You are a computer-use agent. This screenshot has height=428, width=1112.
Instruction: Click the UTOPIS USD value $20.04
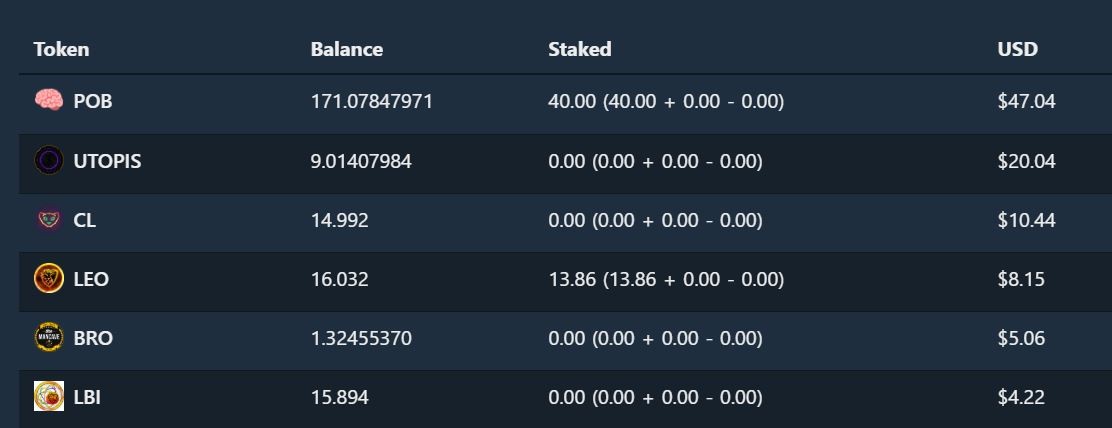click(x=1026, y=161)
